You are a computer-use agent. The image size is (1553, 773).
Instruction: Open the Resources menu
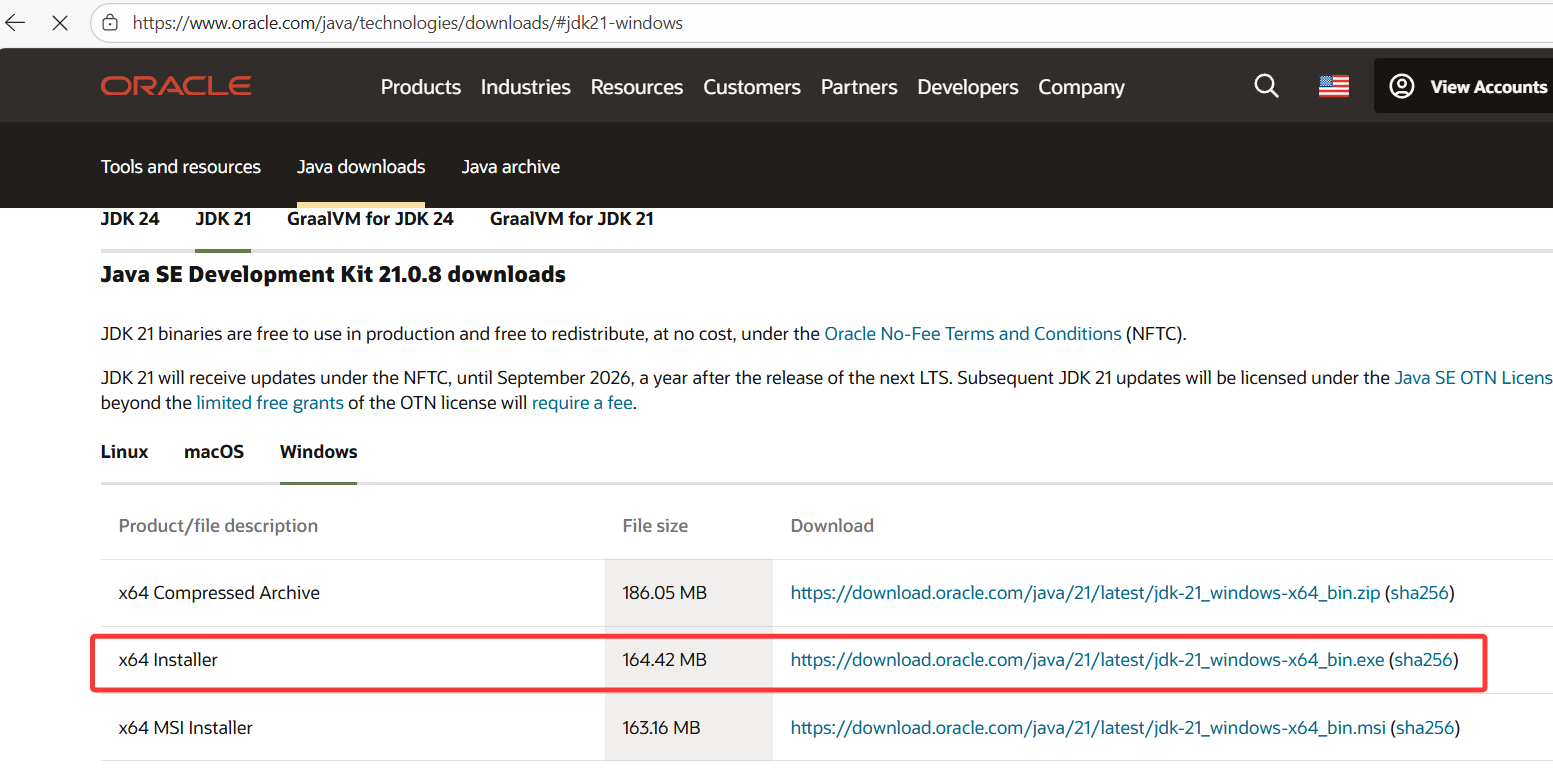[x=637, y=87]
